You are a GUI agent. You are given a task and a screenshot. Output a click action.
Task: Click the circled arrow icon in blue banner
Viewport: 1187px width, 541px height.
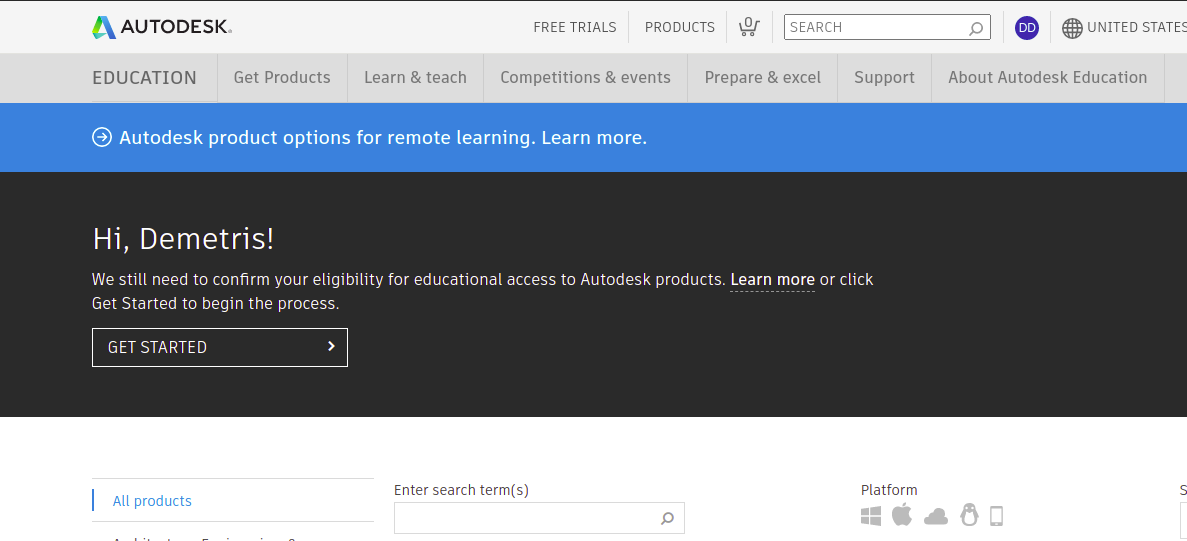[102, 137]
